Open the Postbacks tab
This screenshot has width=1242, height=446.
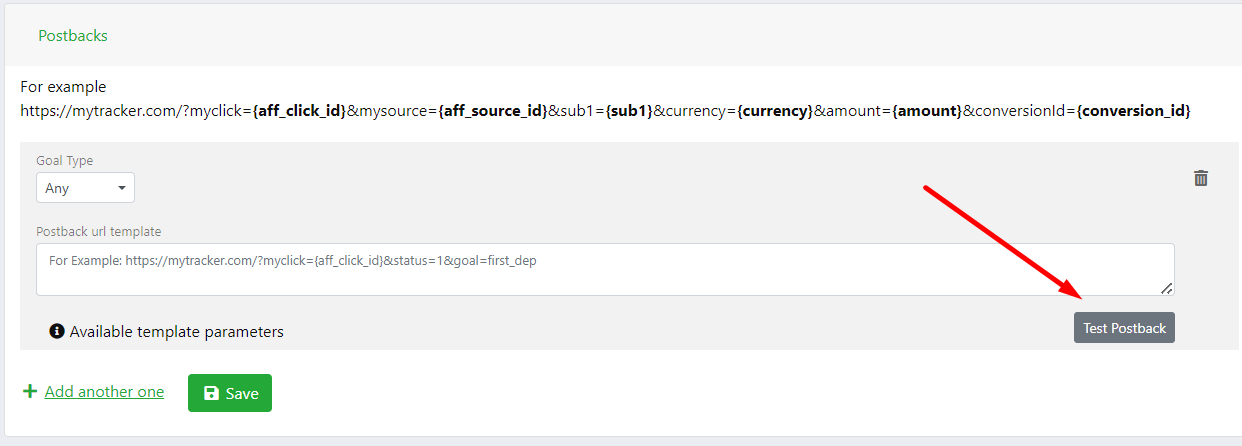[x=73, y=35]
